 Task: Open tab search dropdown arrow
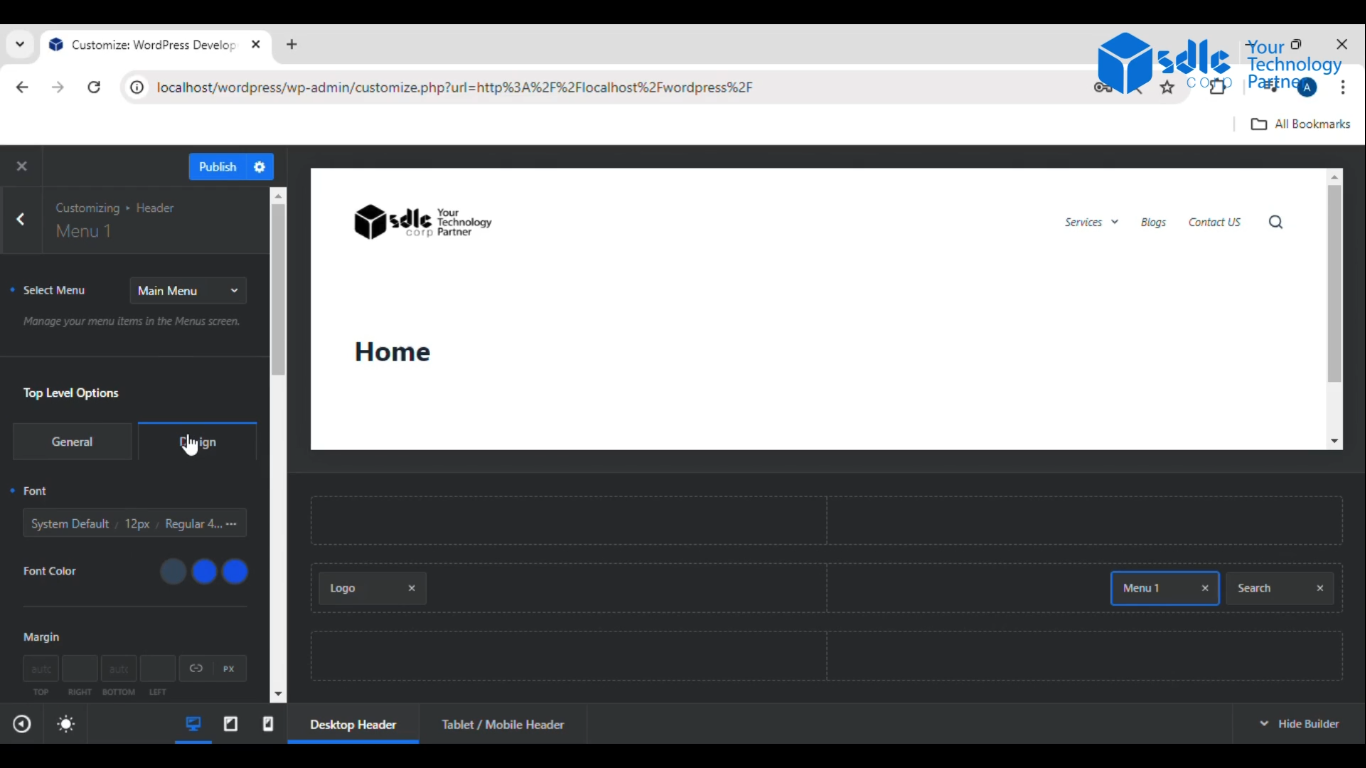[x=19, y=44]
